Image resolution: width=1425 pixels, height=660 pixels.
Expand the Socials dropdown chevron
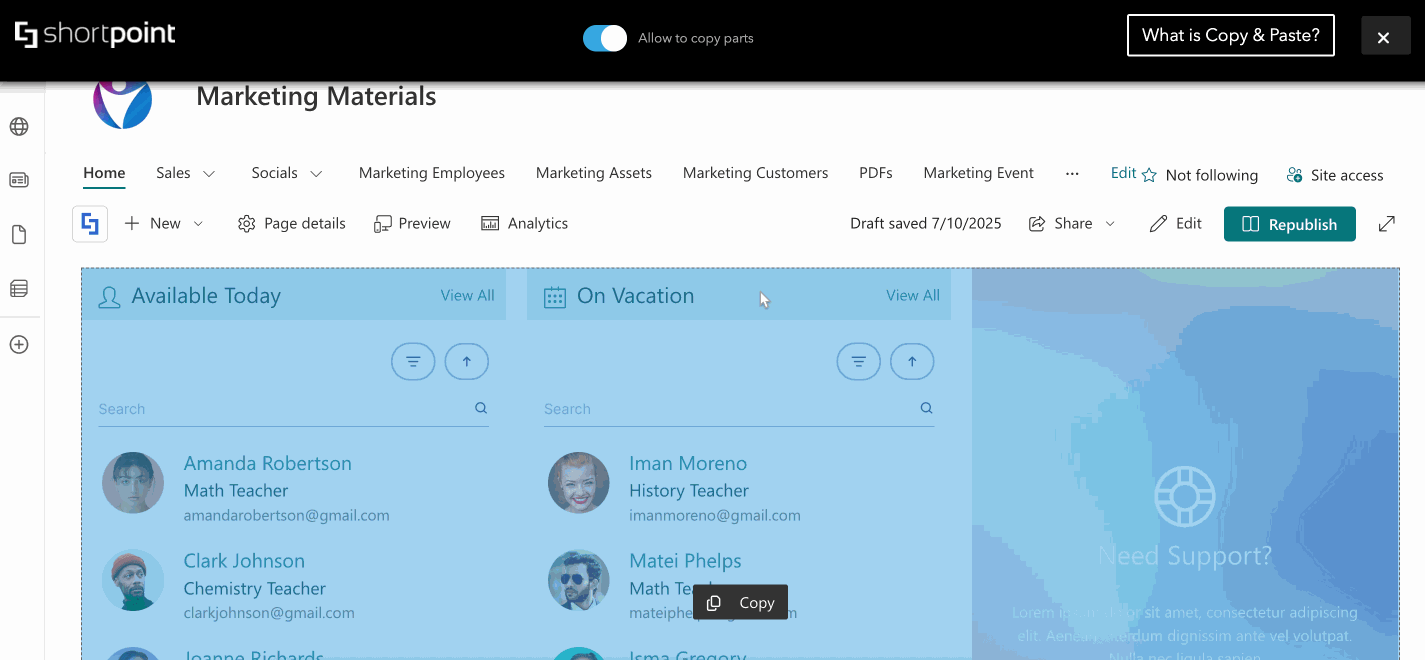[316, 174]
